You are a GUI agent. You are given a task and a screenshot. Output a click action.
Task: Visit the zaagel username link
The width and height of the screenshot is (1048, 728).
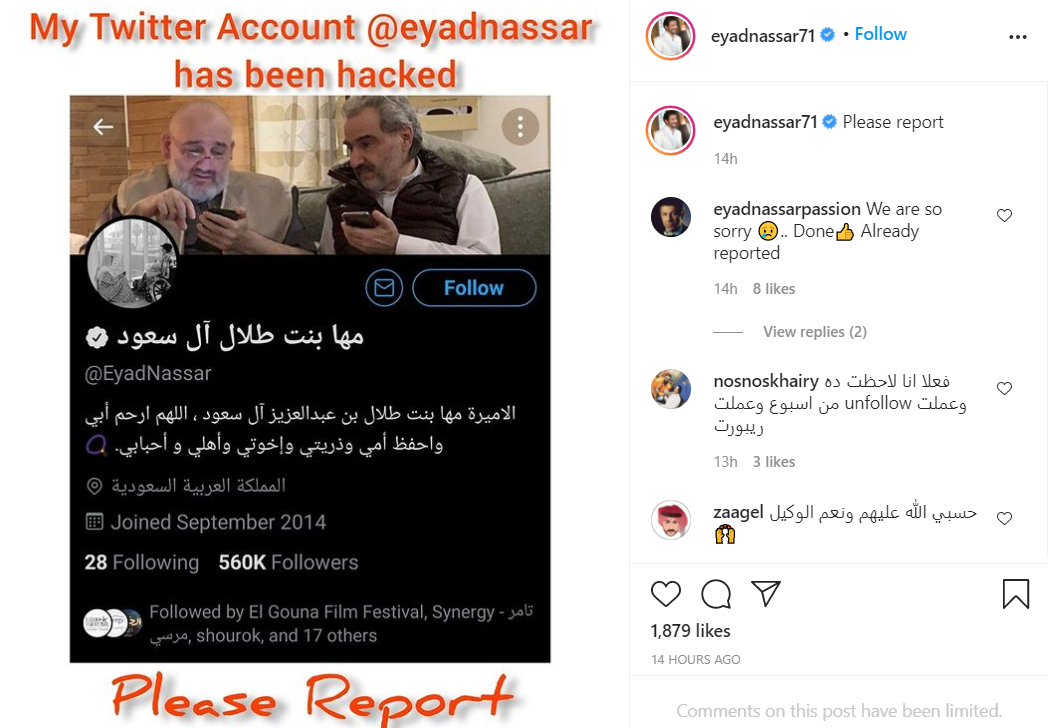tap(738, 512)
